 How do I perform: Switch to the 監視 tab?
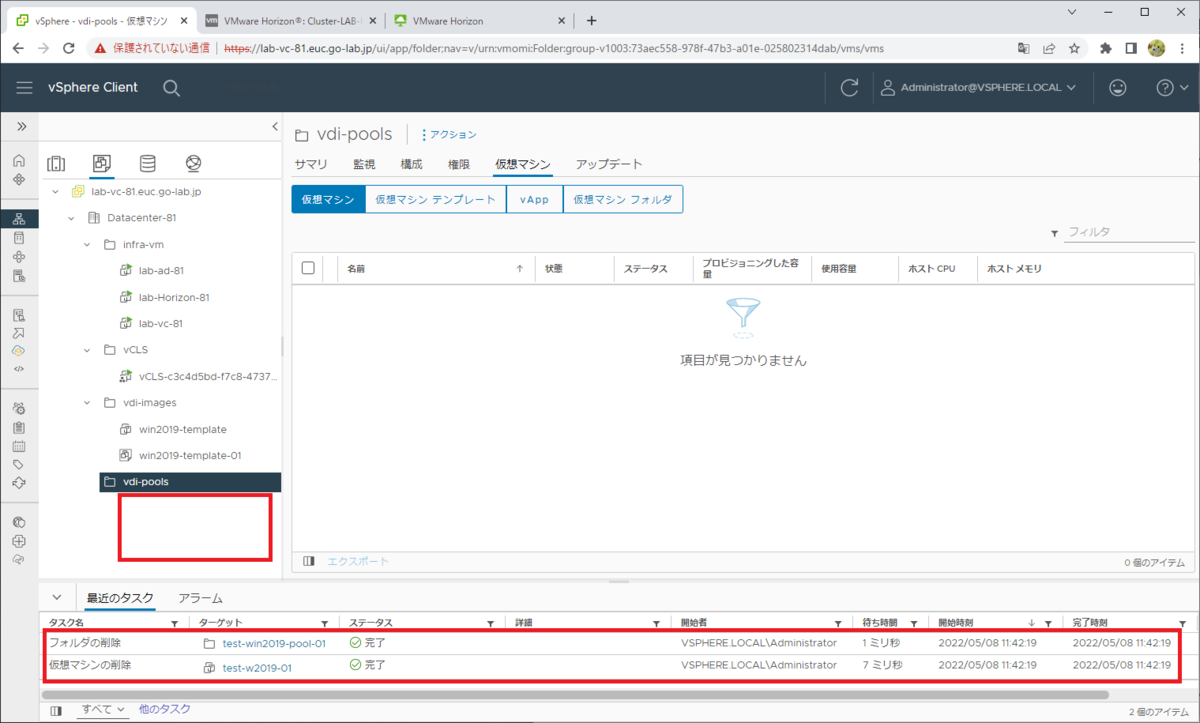point(364,164)
